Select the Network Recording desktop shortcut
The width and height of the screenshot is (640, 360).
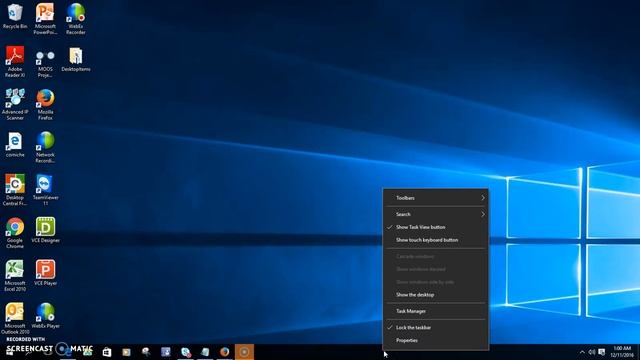click(x=45, y=147)
